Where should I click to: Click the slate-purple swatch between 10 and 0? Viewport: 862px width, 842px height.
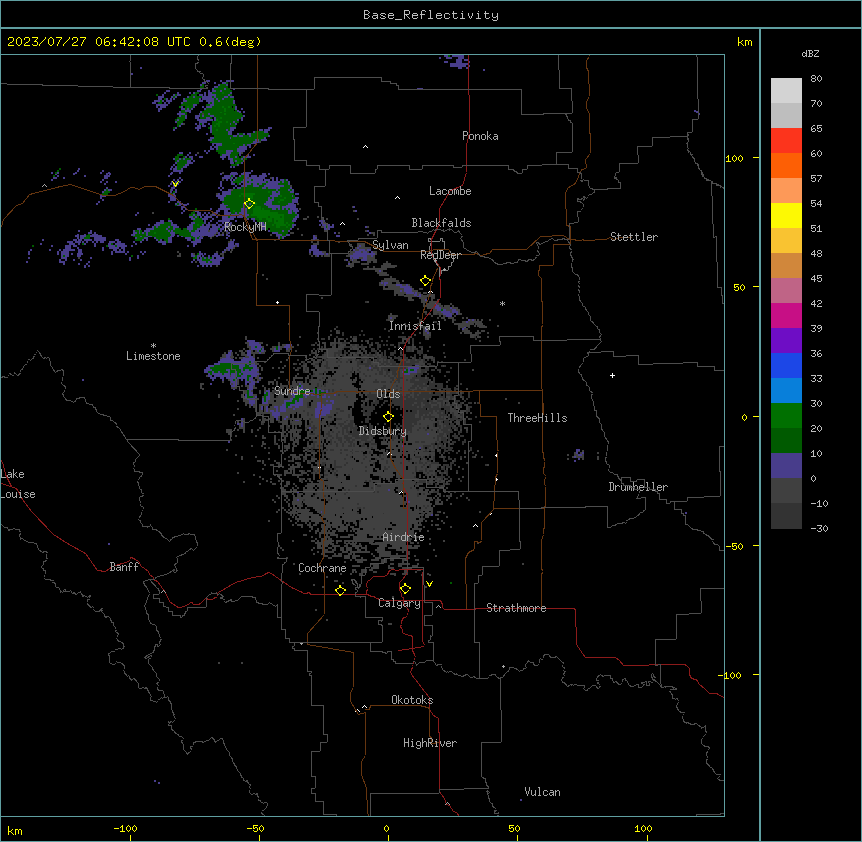[x=786, y=466]
